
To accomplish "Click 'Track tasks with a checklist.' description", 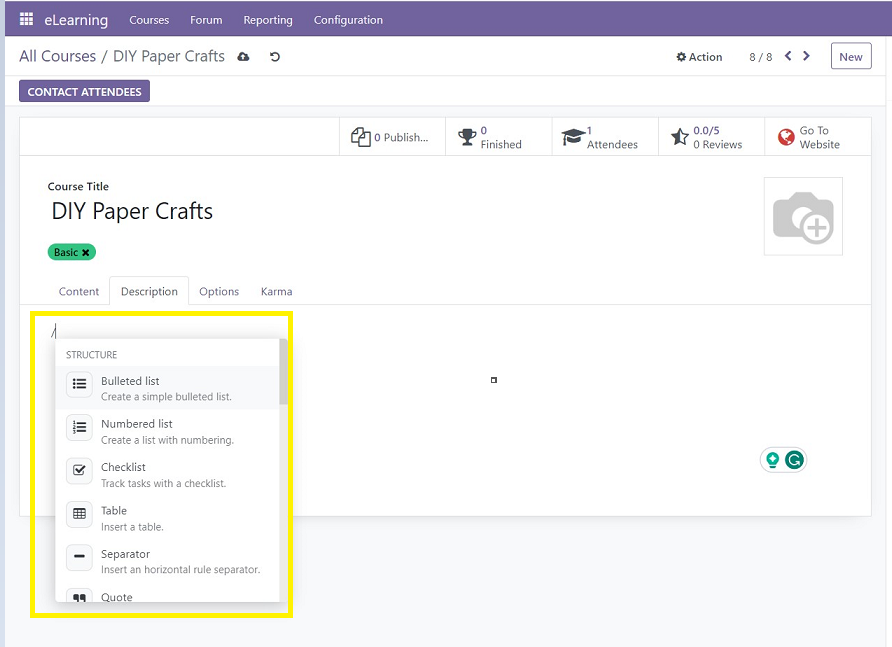I will (x=163, y=483).
